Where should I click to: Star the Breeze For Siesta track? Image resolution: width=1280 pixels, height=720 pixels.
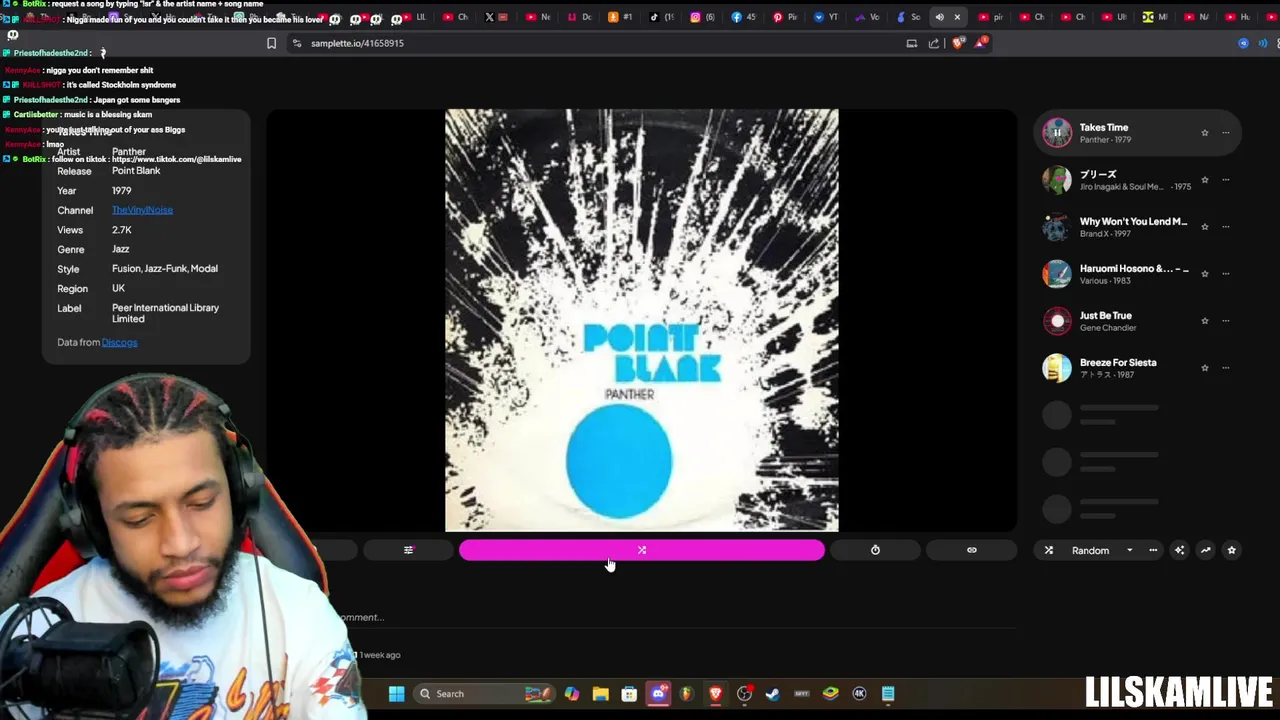[x=1204, y=368]
